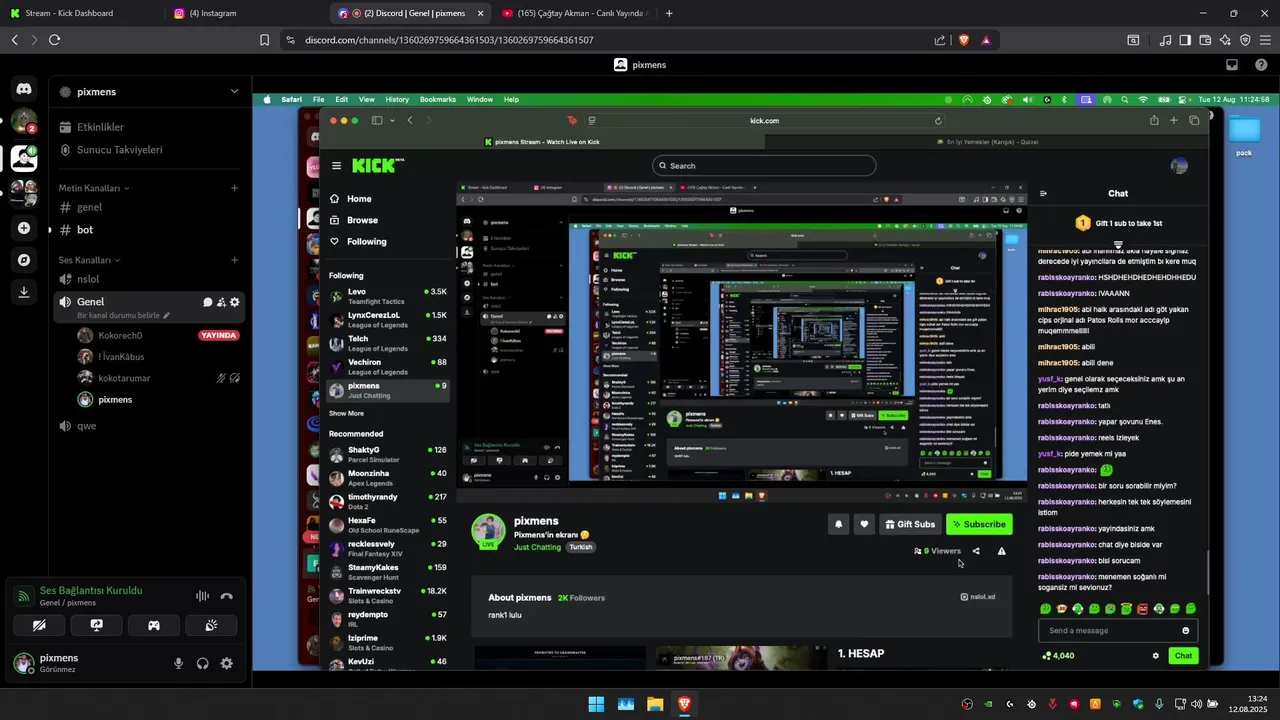
Task: Expand the pixmens server dropdown
Action: (234, 91)
